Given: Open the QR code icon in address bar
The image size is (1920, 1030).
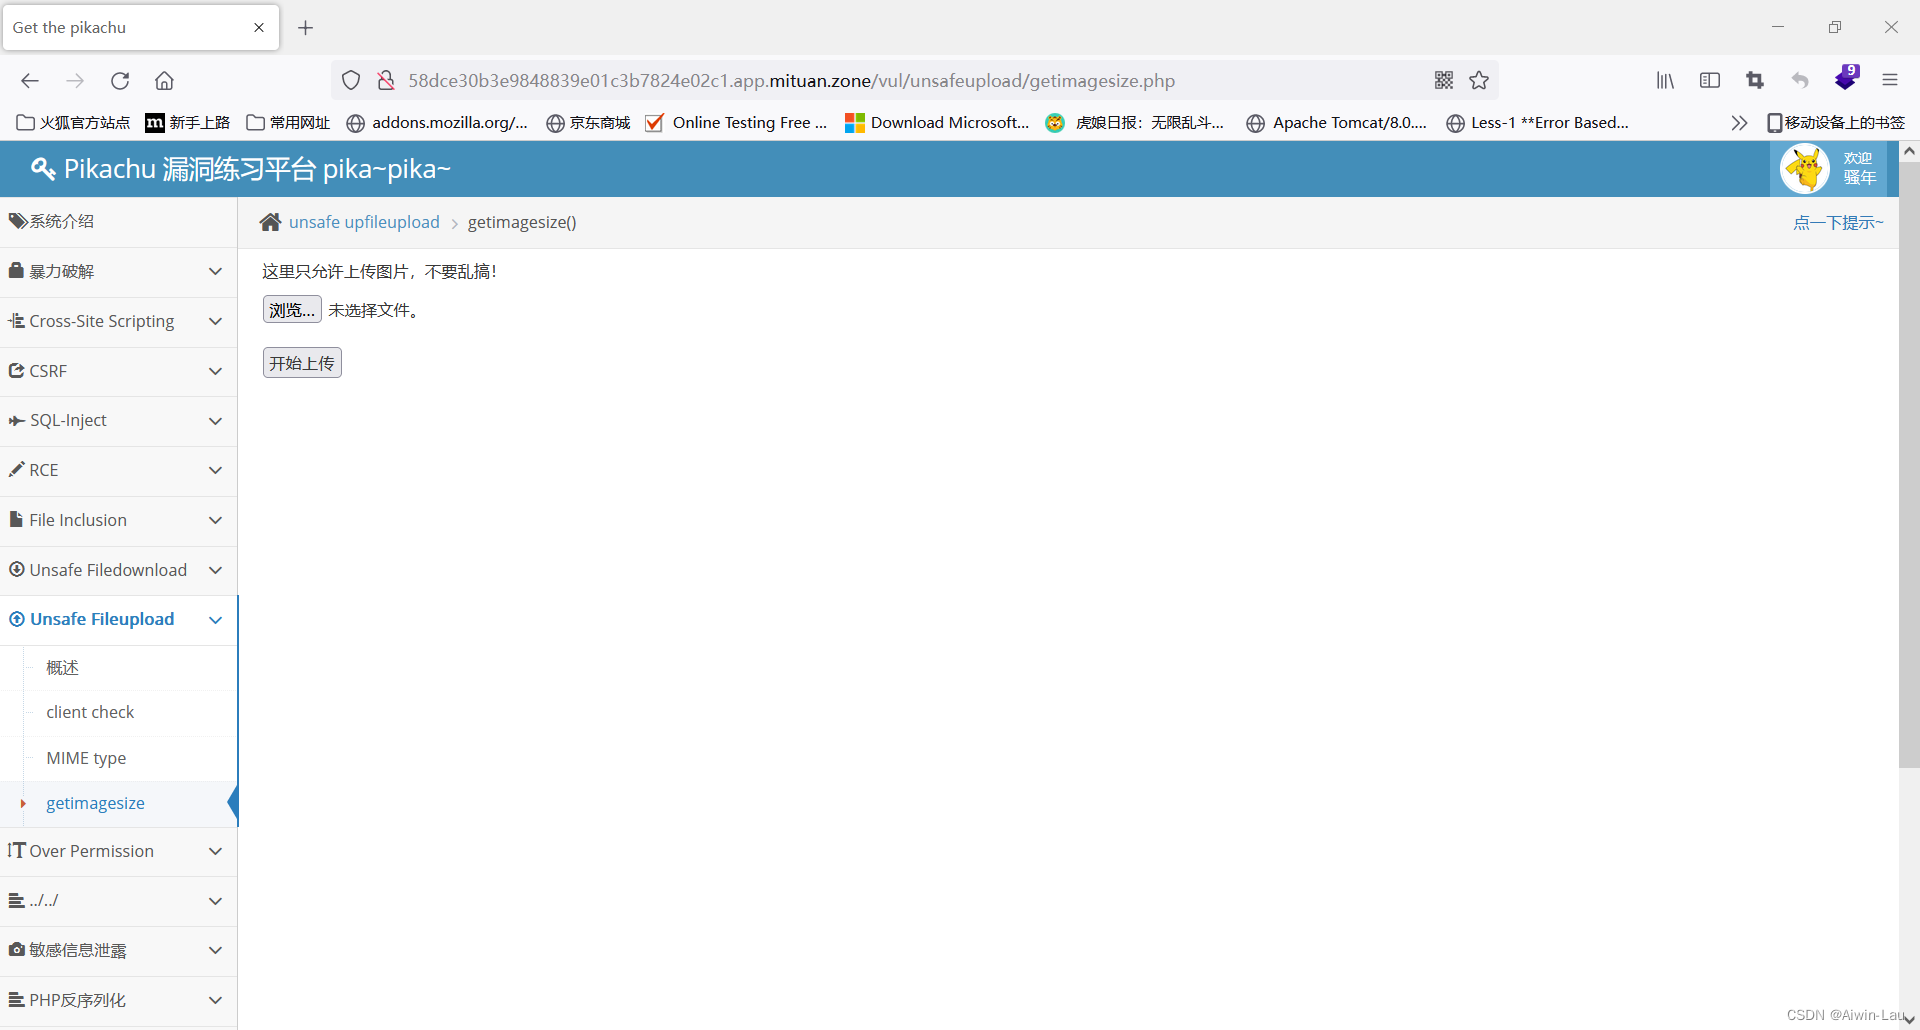Looking at the screenshot, I should [1444, 81].
